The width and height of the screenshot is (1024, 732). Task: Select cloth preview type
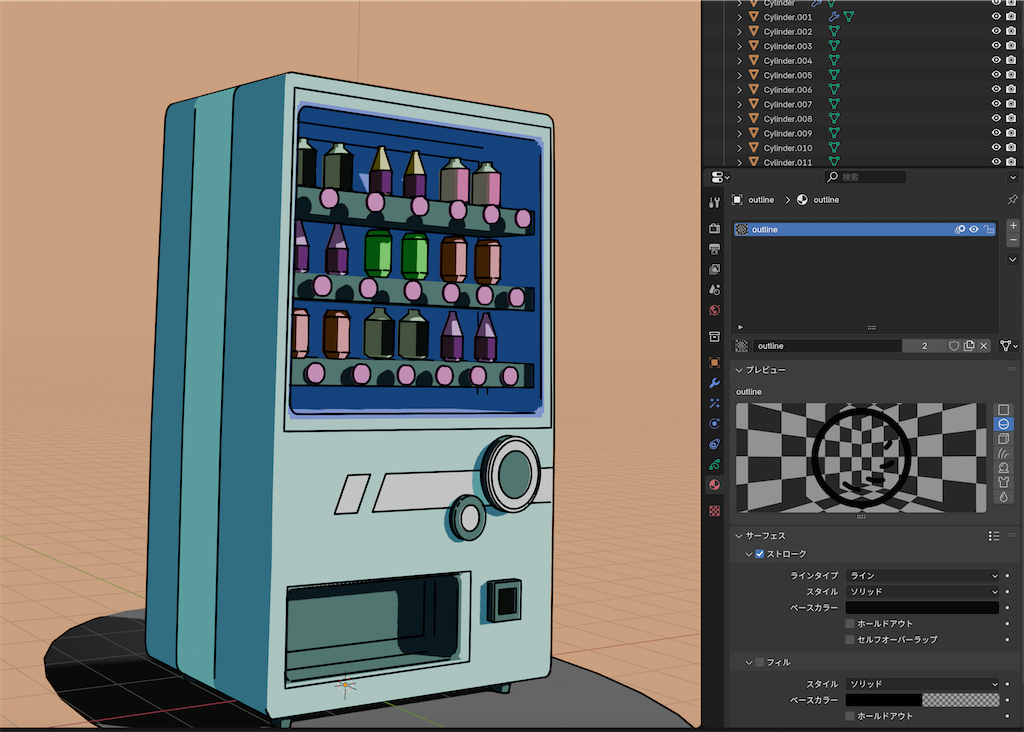click(1004, 482)
